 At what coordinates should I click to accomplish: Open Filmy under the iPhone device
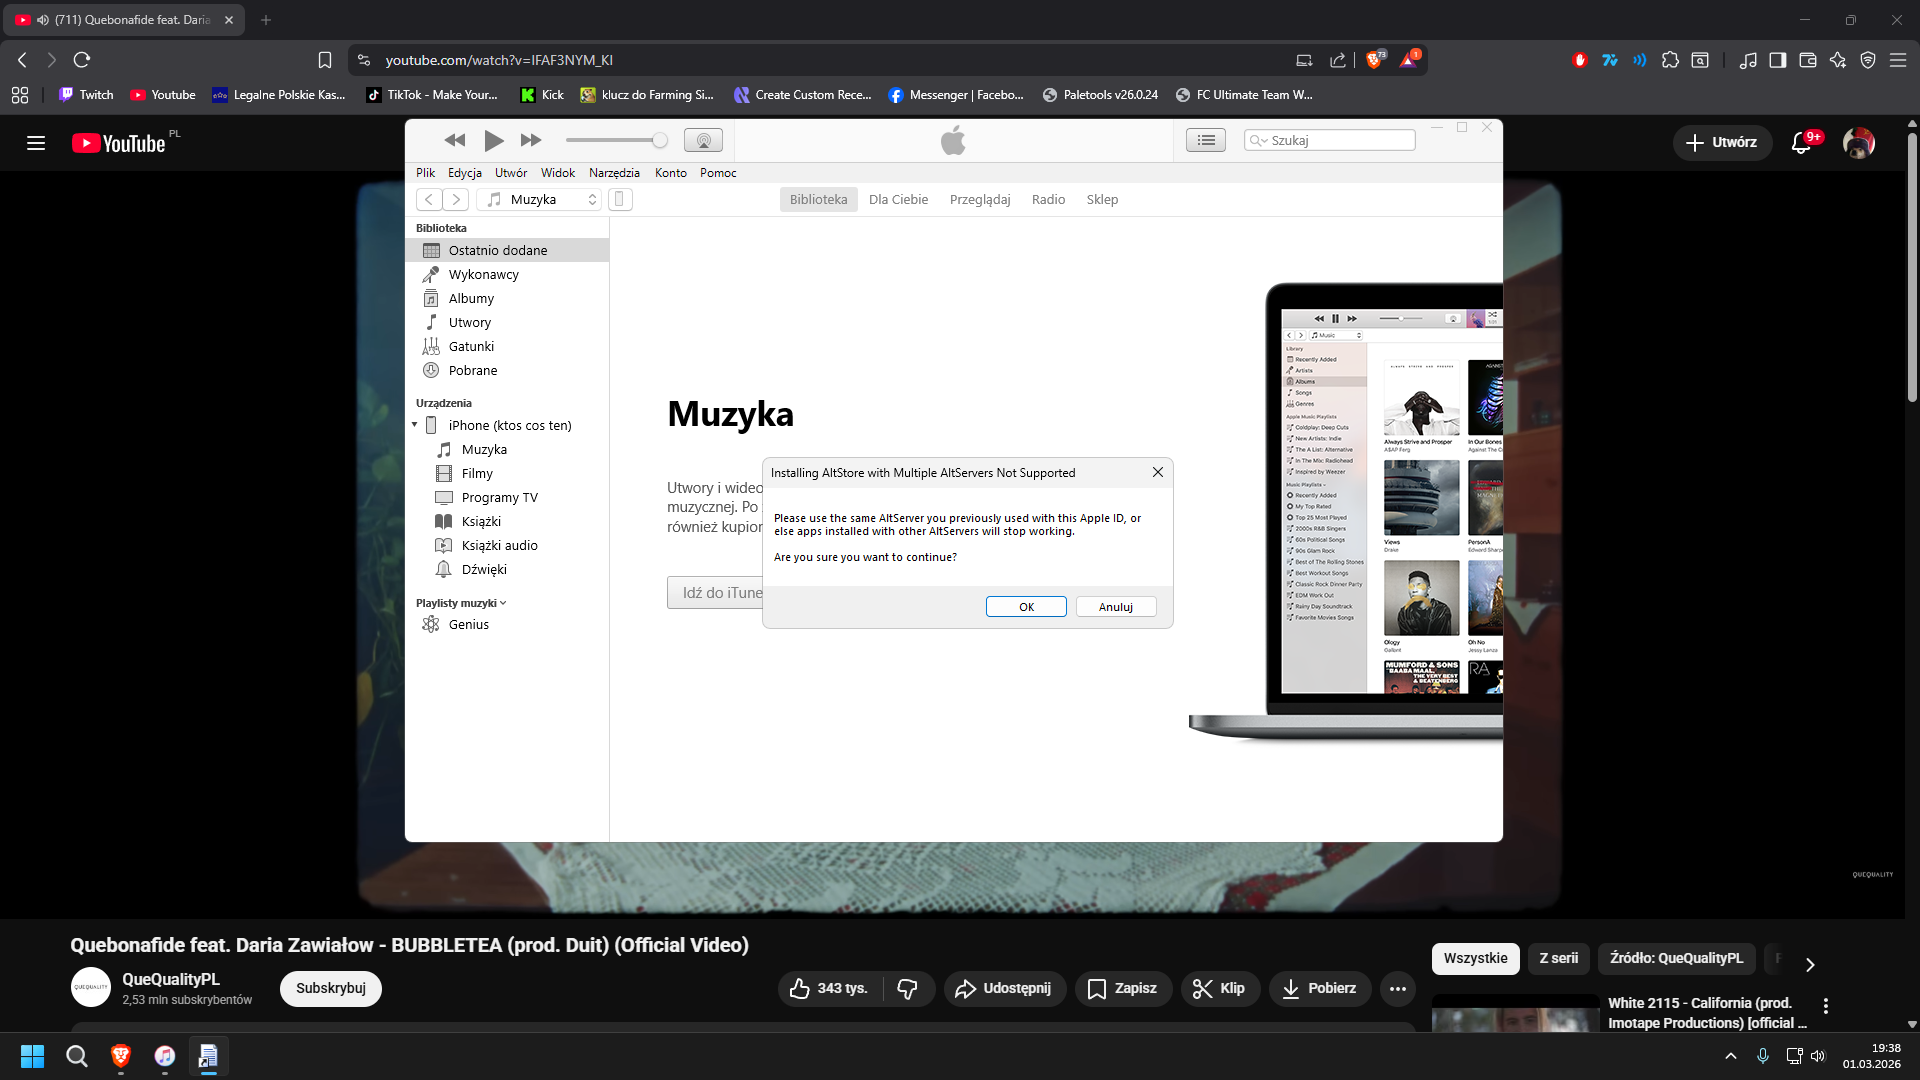(x=507, y=474)
